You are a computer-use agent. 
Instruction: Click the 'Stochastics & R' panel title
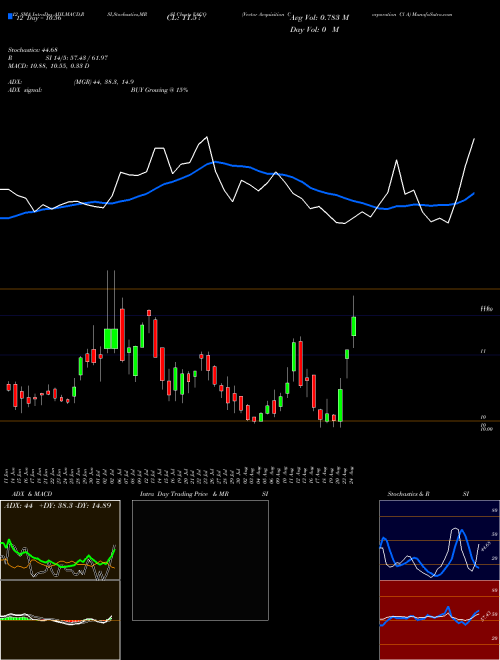click(x=408, y=494)
